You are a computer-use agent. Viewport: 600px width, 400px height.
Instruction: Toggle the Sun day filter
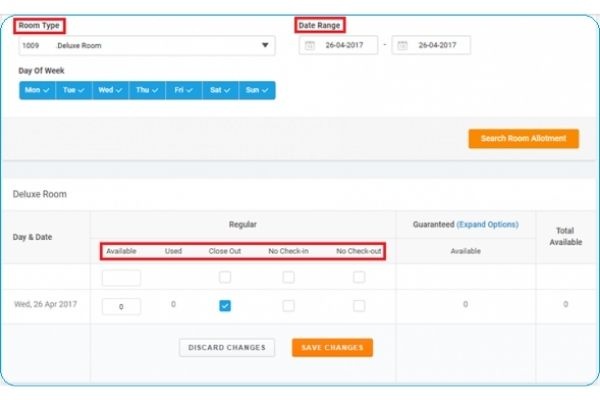pyautogui.click(x=257, y=90)
